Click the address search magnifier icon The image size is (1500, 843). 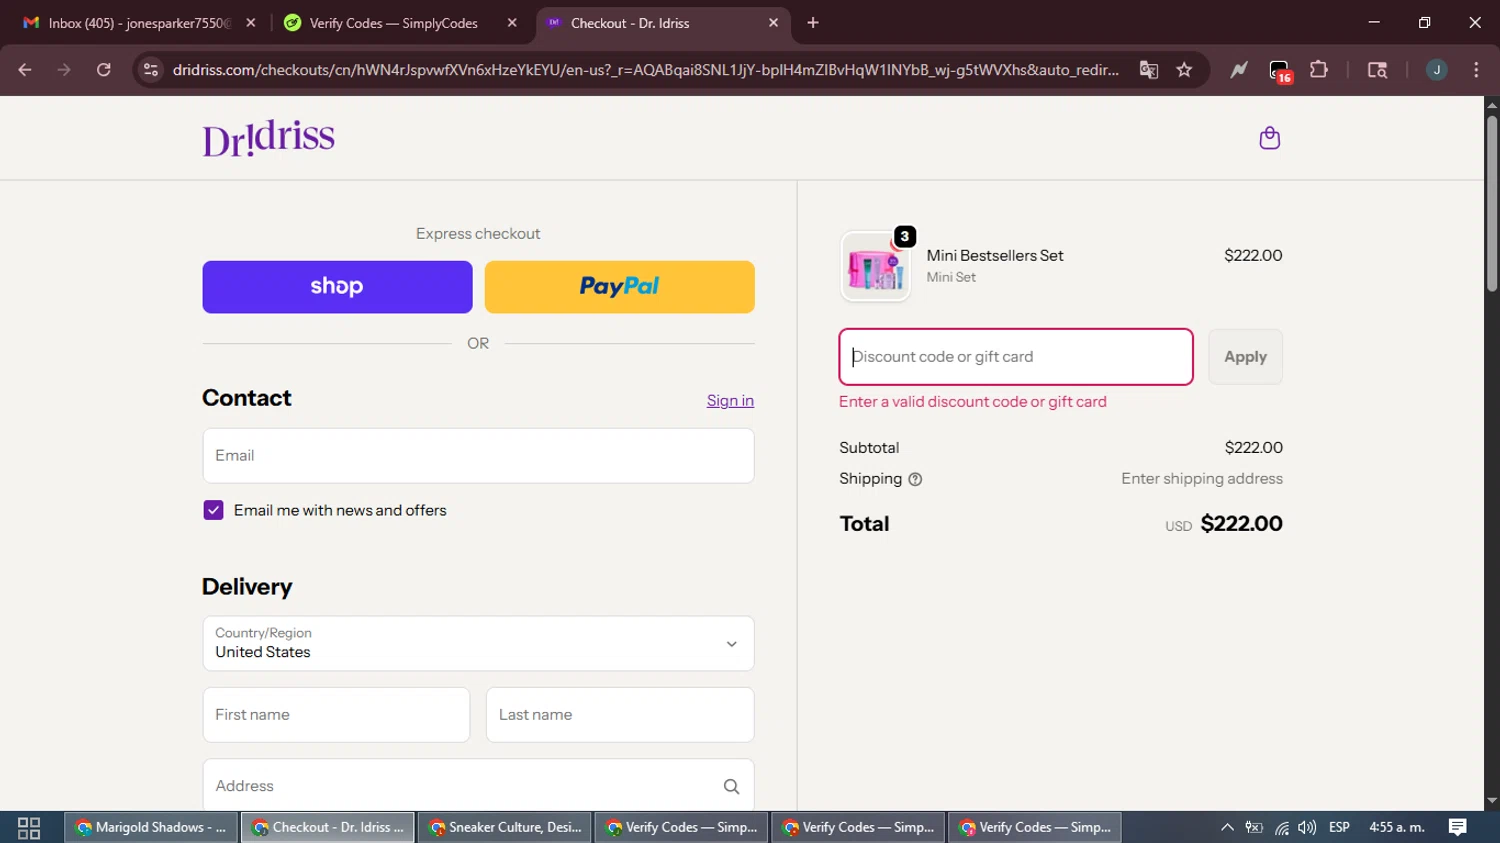click(731, 786)
